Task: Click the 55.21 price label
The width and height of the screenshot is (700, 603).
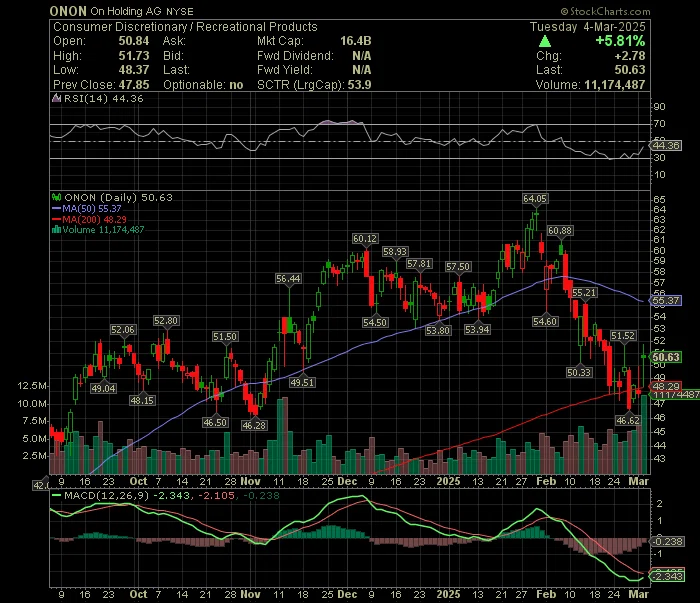Action: click(584, 293)
